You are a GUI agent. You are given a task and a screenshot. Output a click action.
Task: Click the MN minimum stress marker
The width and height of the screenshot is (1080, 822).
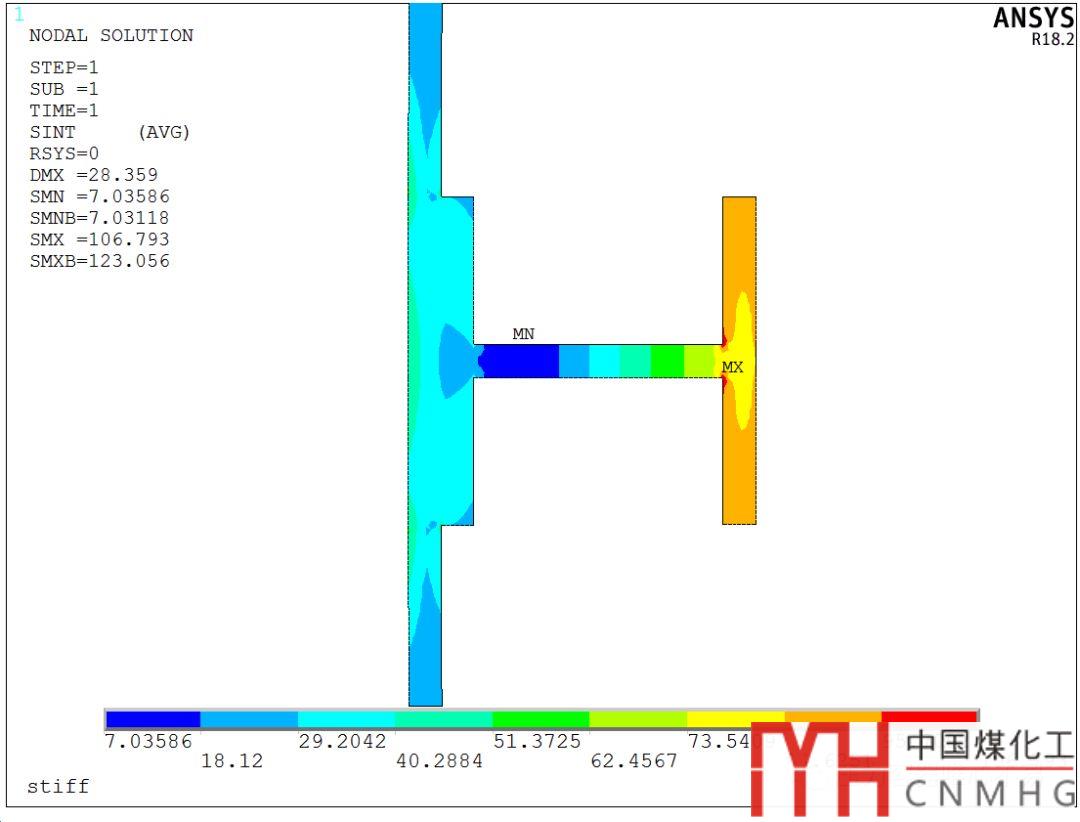coord(523,335)
